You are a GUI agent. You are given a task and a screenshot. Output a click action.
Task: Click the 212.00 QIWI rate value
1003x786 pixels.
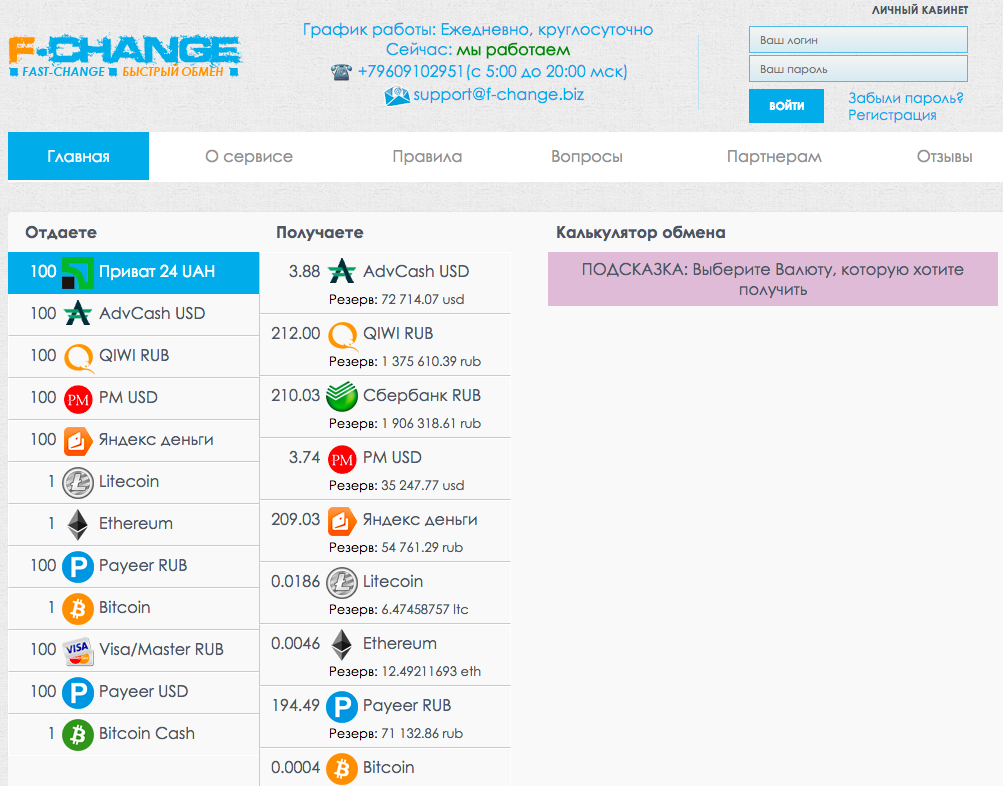click(296, 333)
